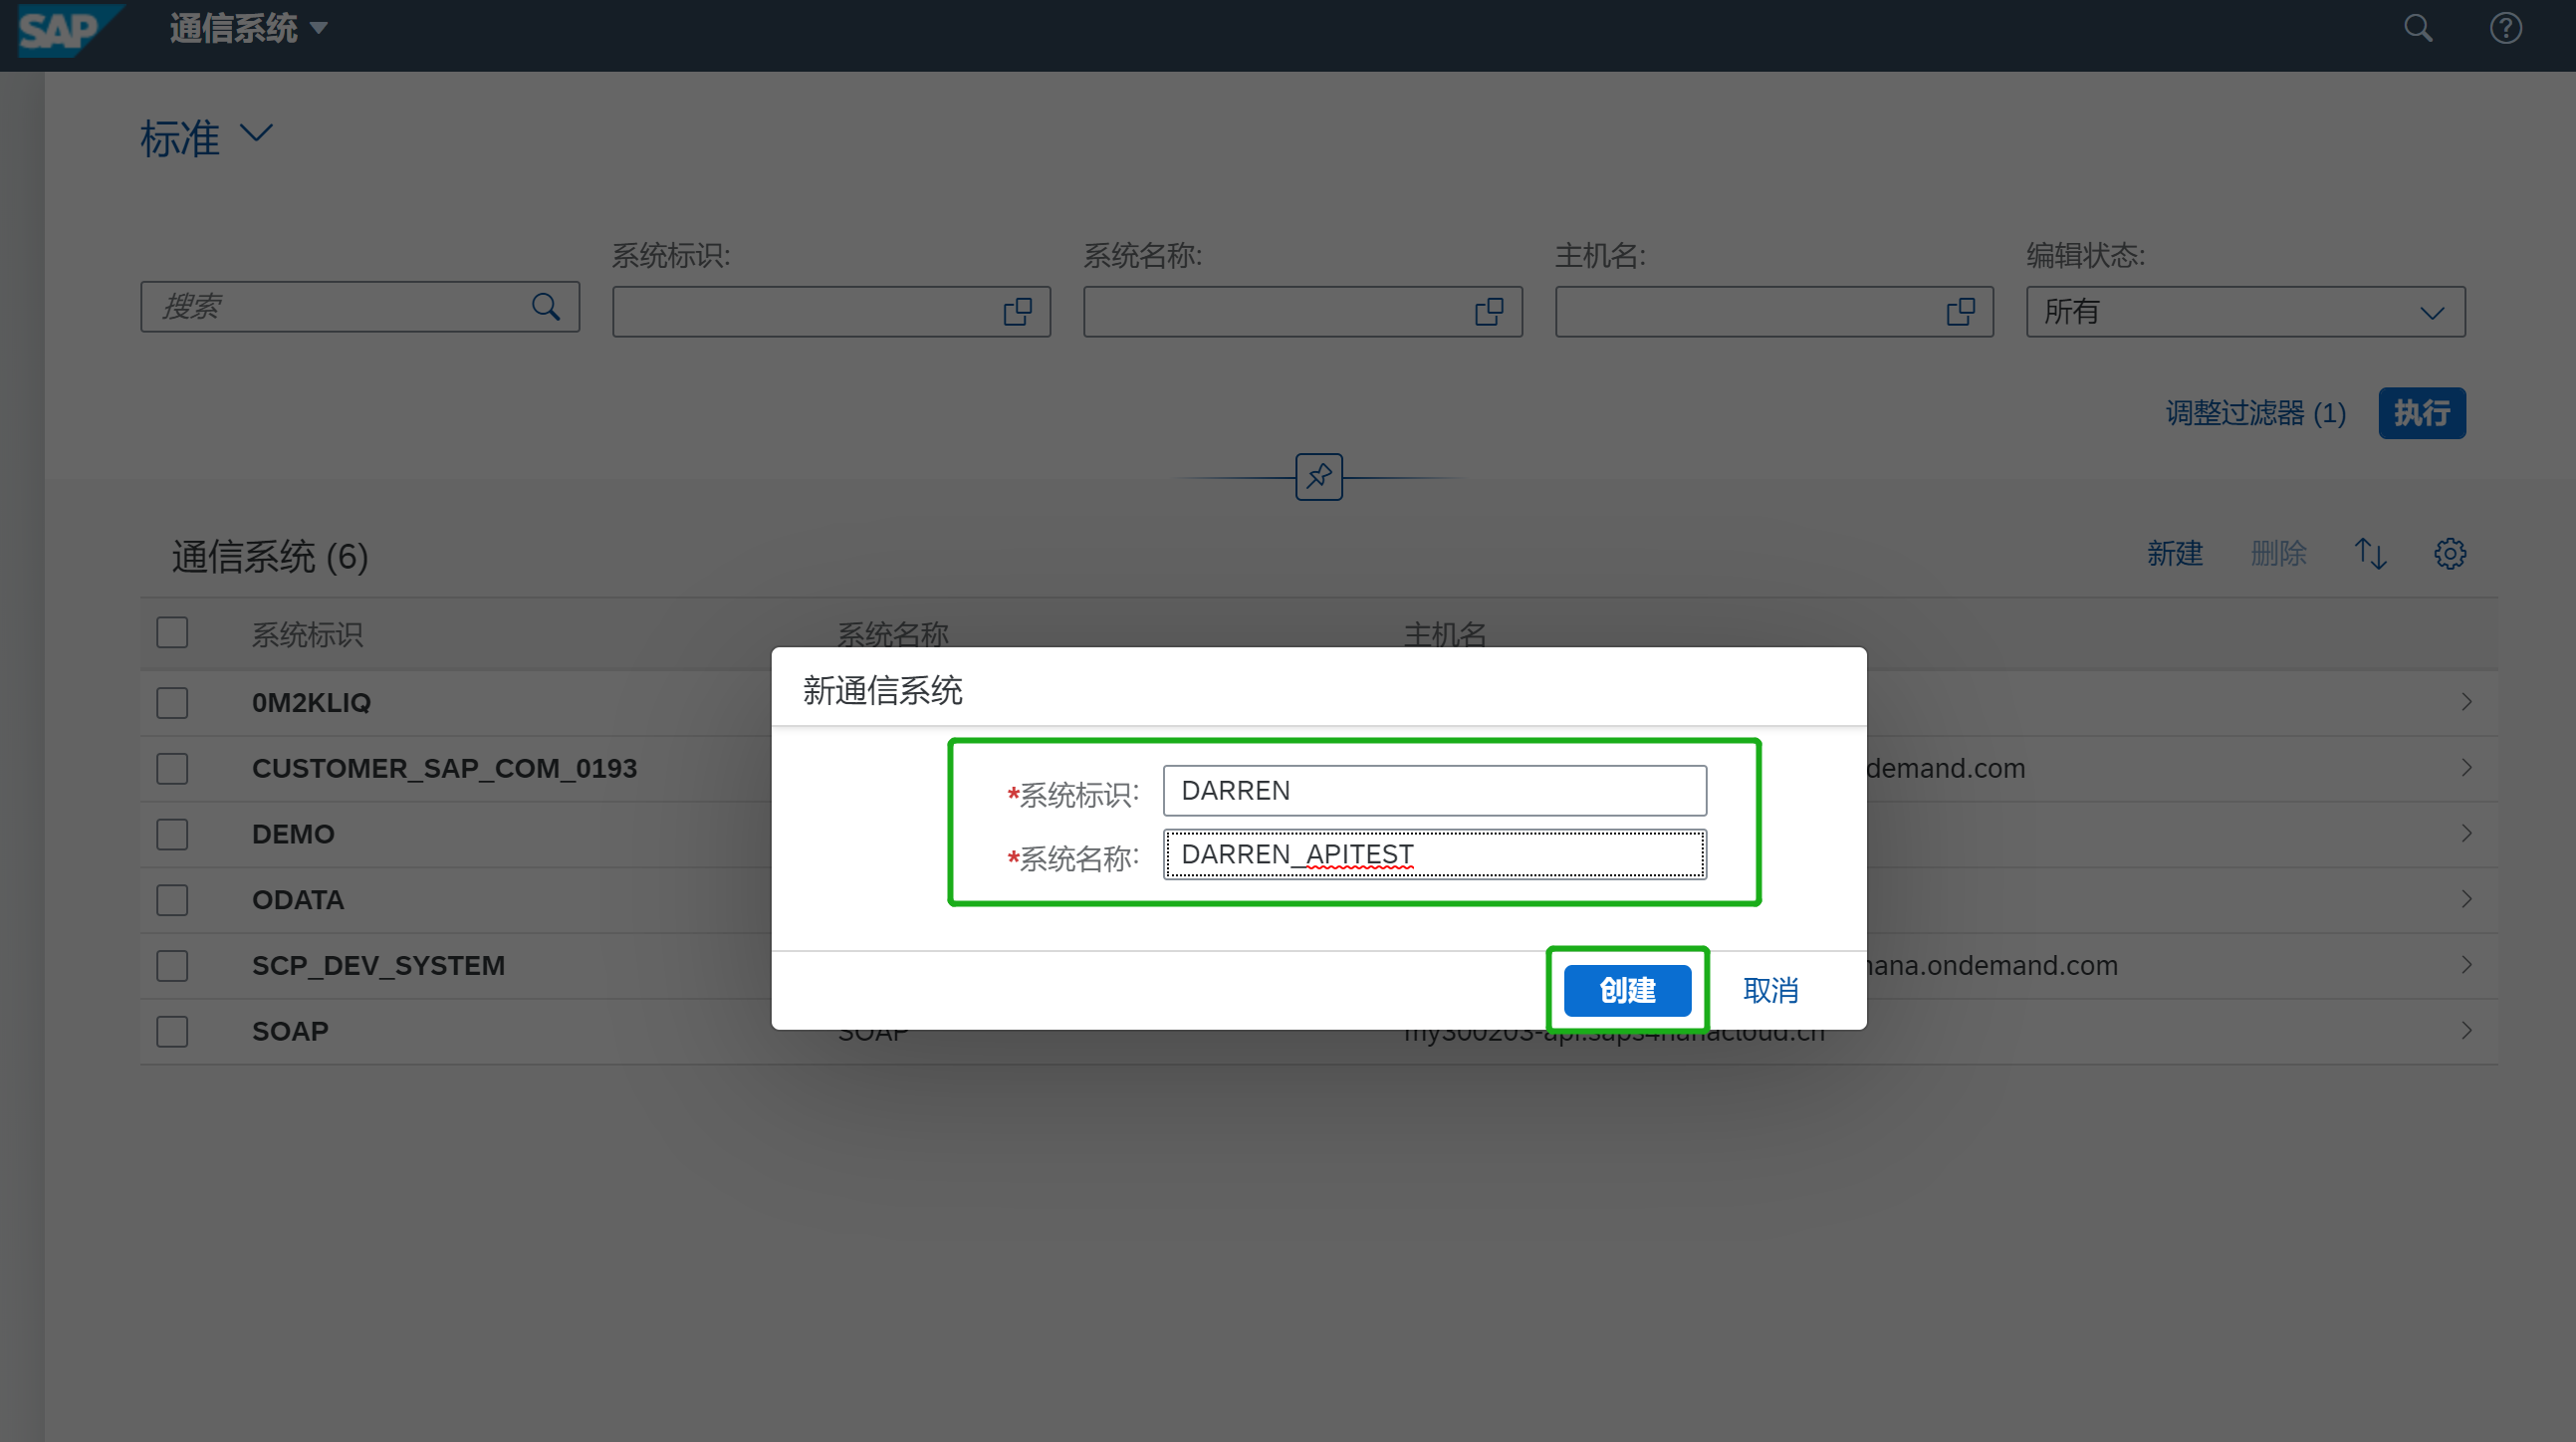This screenshot has width=2576, height=1442.
Task: Click the value help icon for 系统标识 filter
Action: (x=1017, y=311)
